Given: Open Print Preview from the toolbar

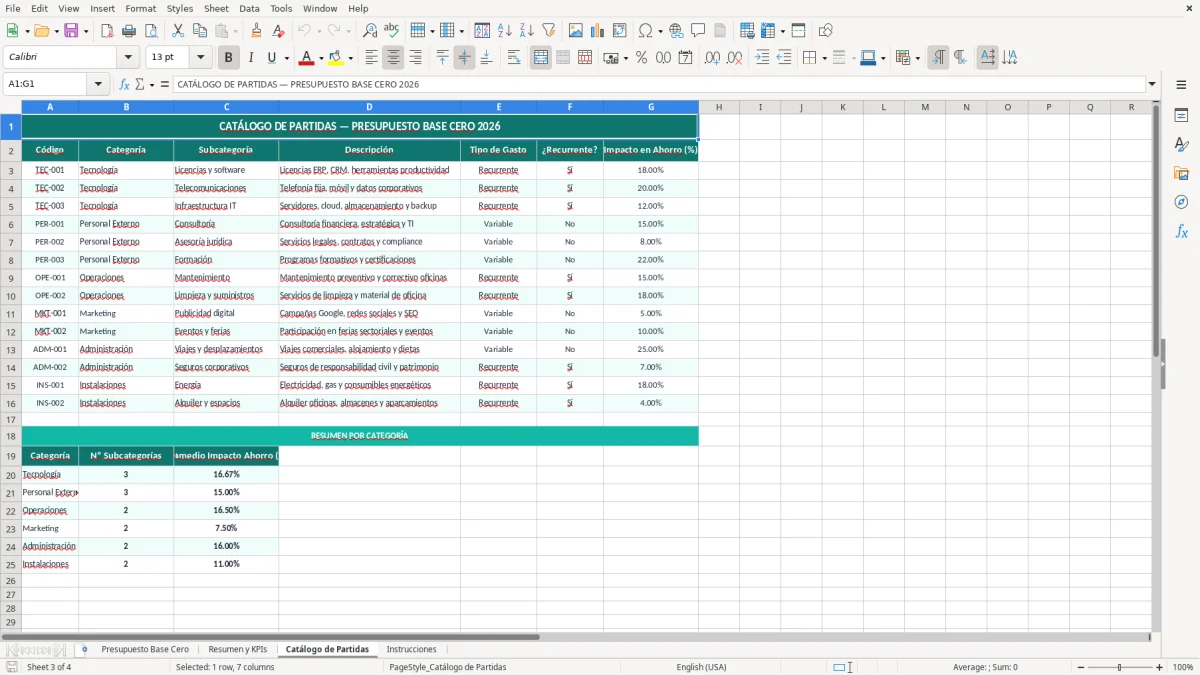Looking at the screenshot, I should pyautogui.click(x=151, y=31).
